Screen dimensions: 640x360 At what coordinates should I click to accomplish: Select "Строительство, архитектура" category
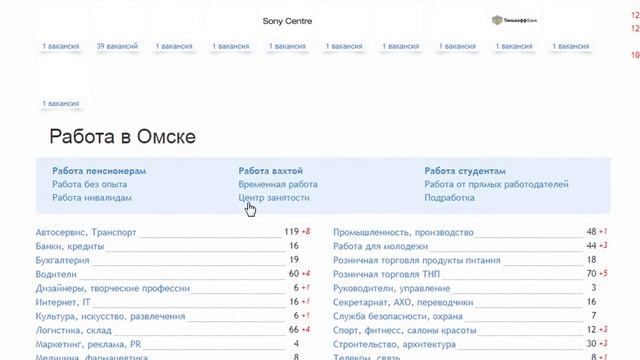pos(394,344)
